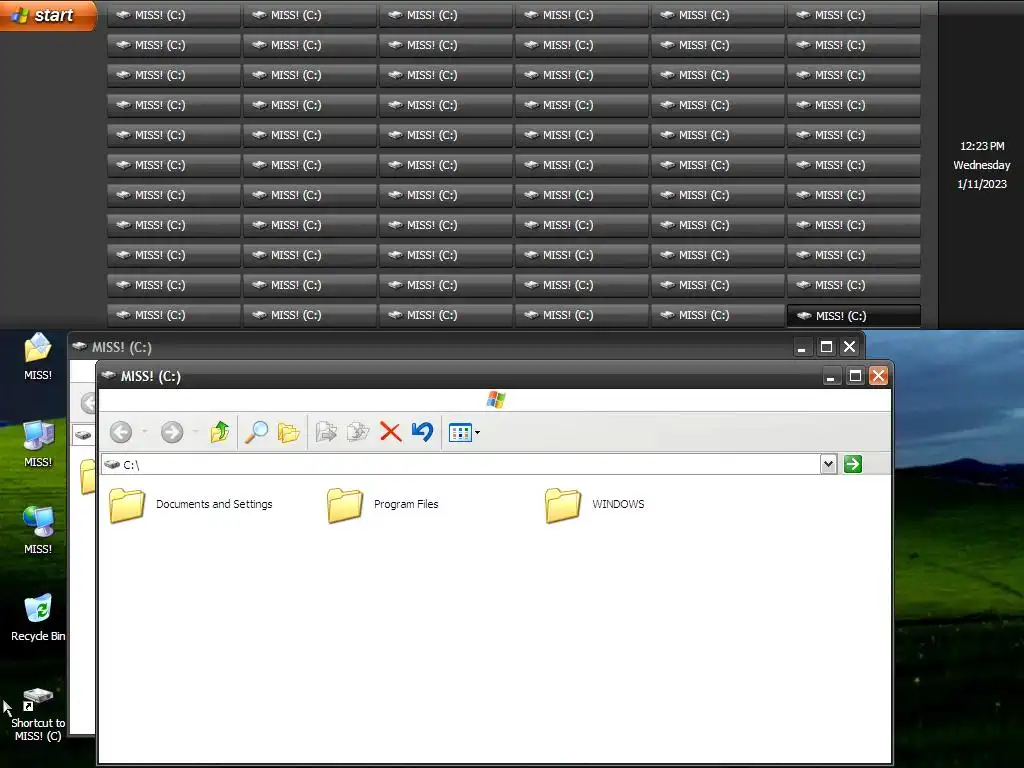
Task: Open the Back history dropdown arrow
Action: coord(144,432)
